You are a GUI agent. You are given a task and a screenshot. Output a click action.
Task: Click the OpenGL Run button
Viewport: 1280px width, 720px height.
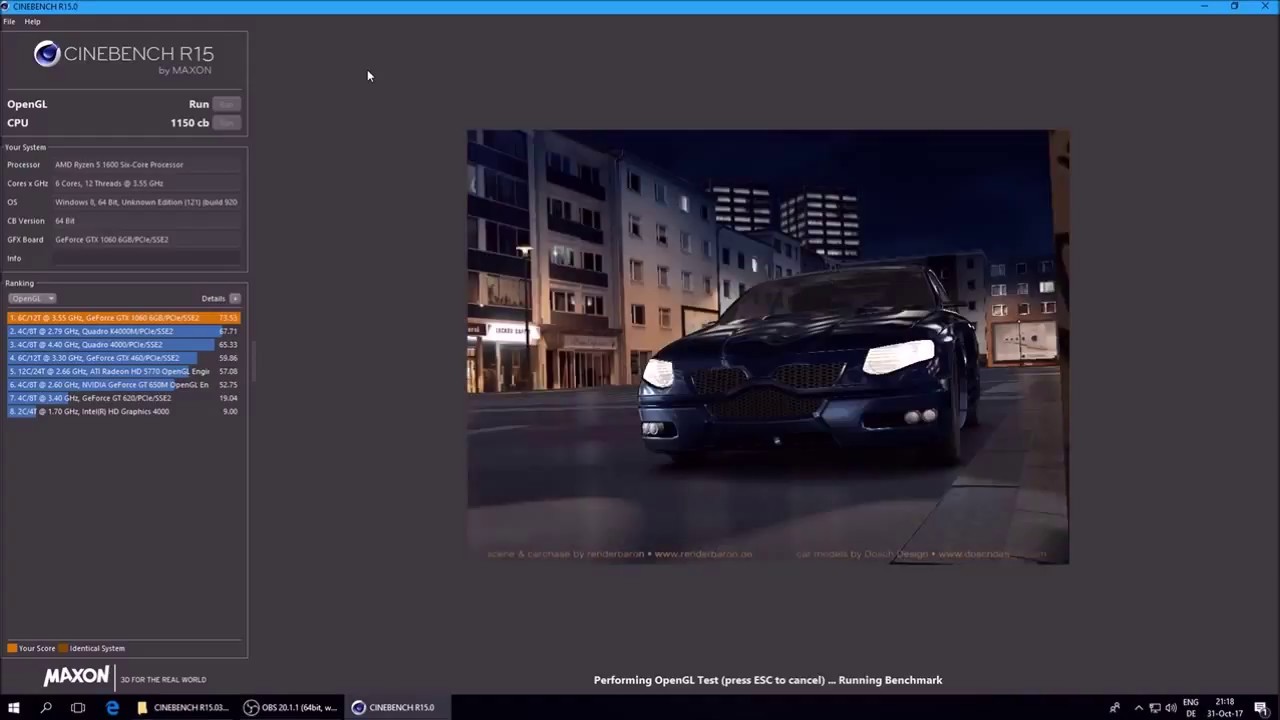pos(226,104)
